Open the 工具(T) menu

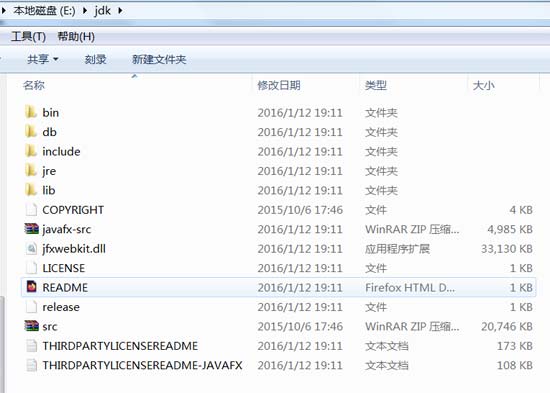[28, 36]
